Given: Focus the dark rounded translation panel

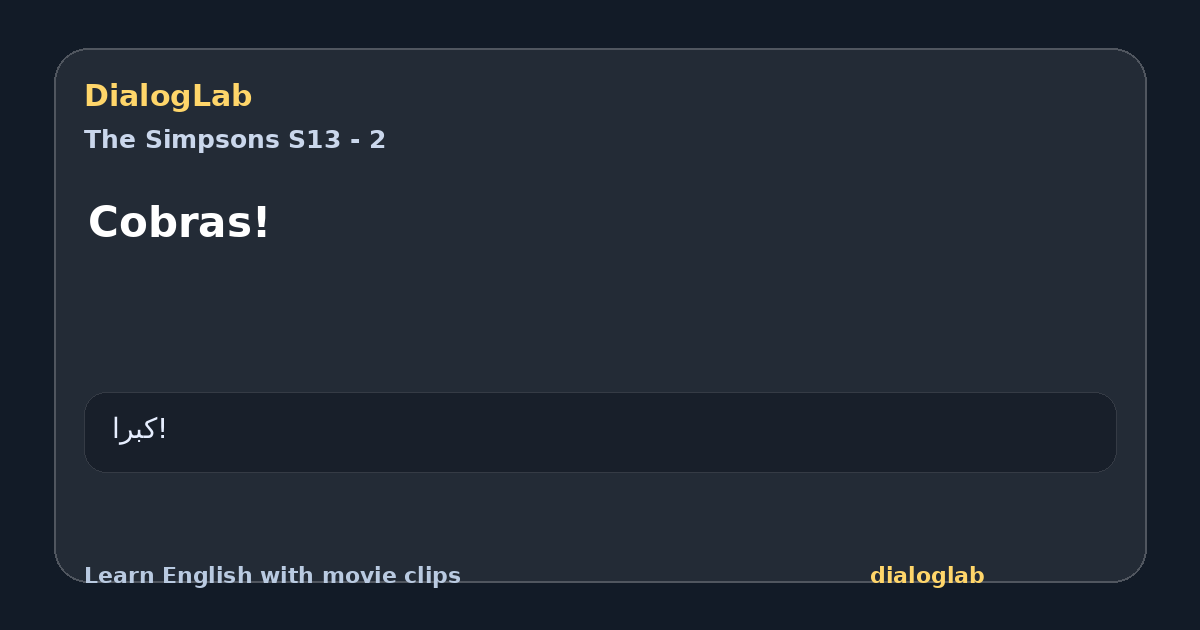Looking at the screenshot, I should pyautogui.click(x=600, y=432).
